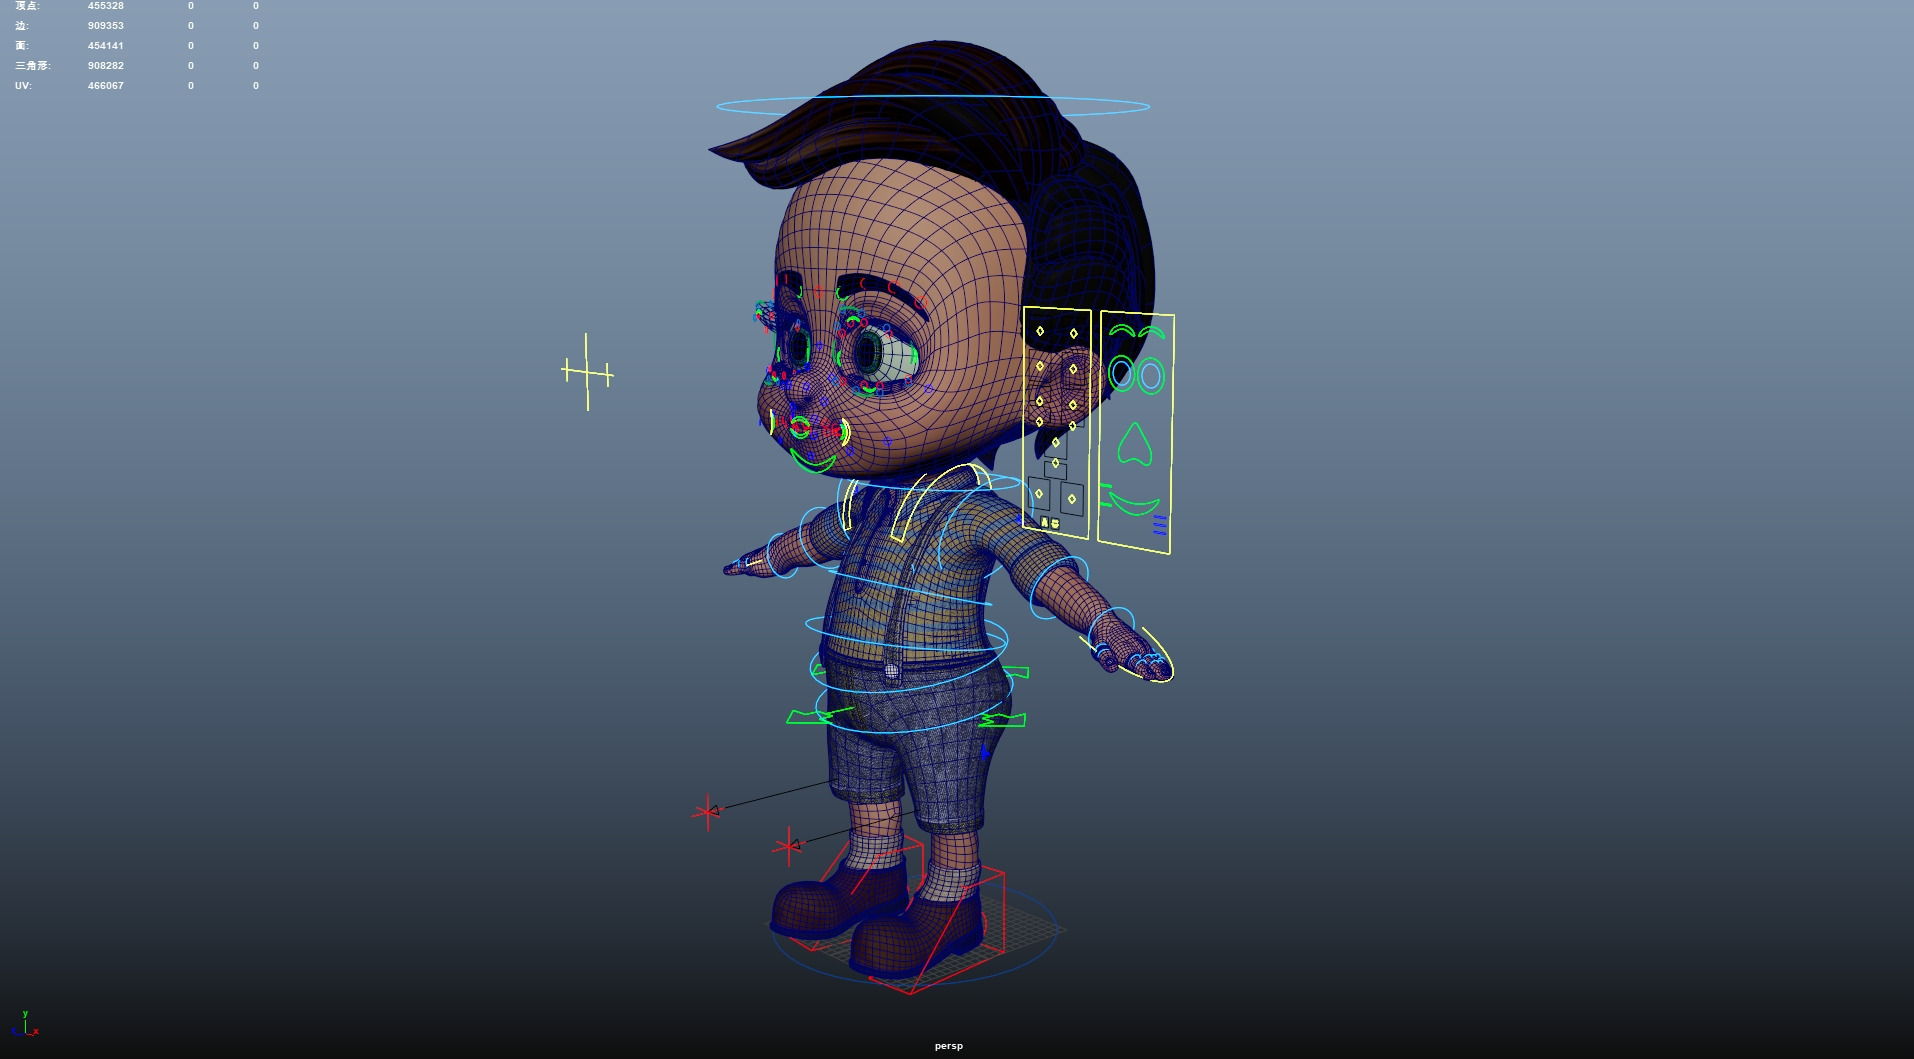Click the face count 454141
This screenshot has width=1914, height=1059.
[106, 46]
